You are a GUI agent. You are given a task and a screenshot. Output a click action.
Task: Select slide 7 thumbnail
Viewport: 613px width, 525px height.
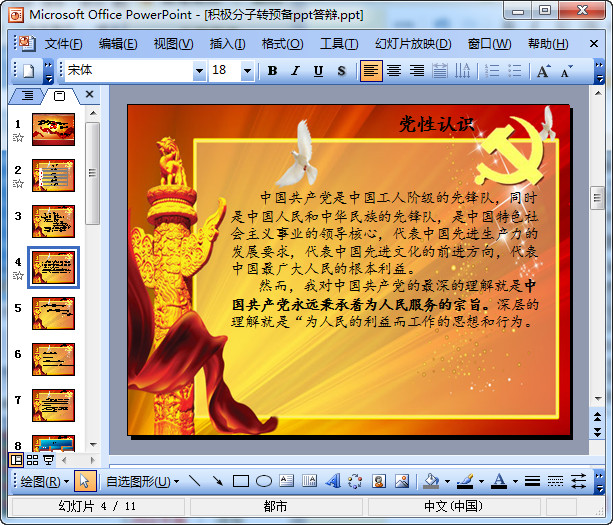tap(54, 405)
